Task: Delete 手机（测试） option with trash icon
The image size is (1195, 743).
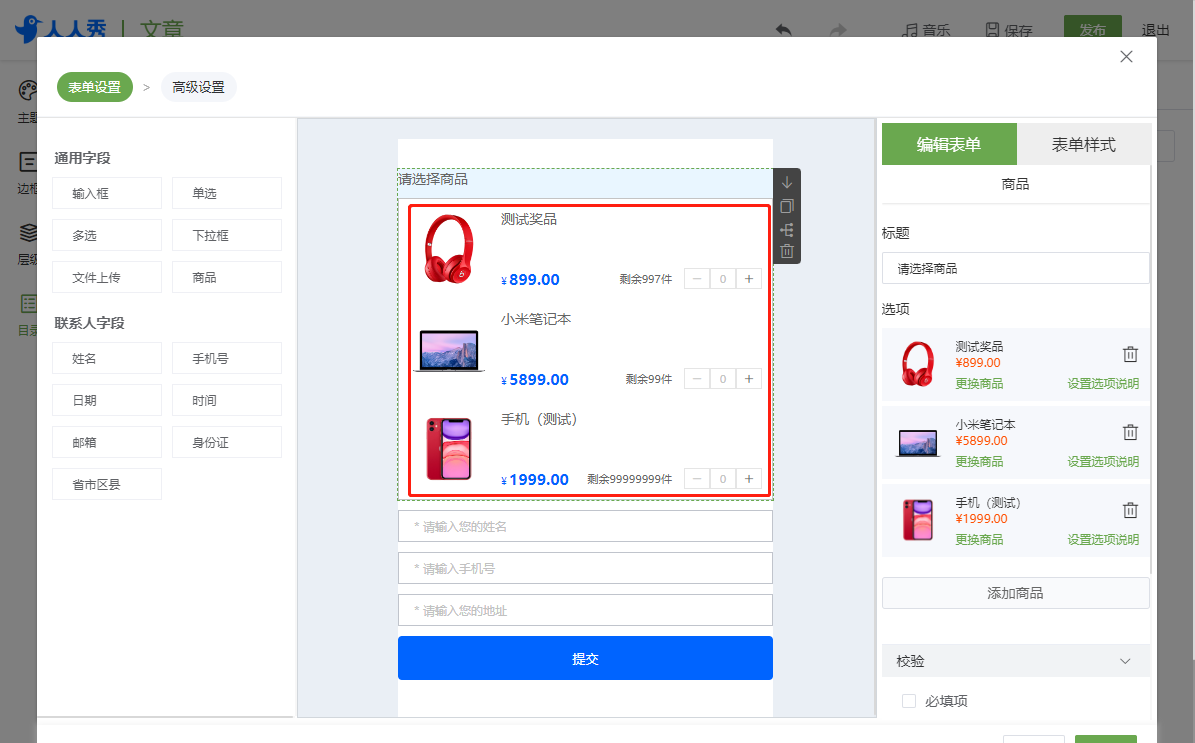Action: [x=1130, y=510]
